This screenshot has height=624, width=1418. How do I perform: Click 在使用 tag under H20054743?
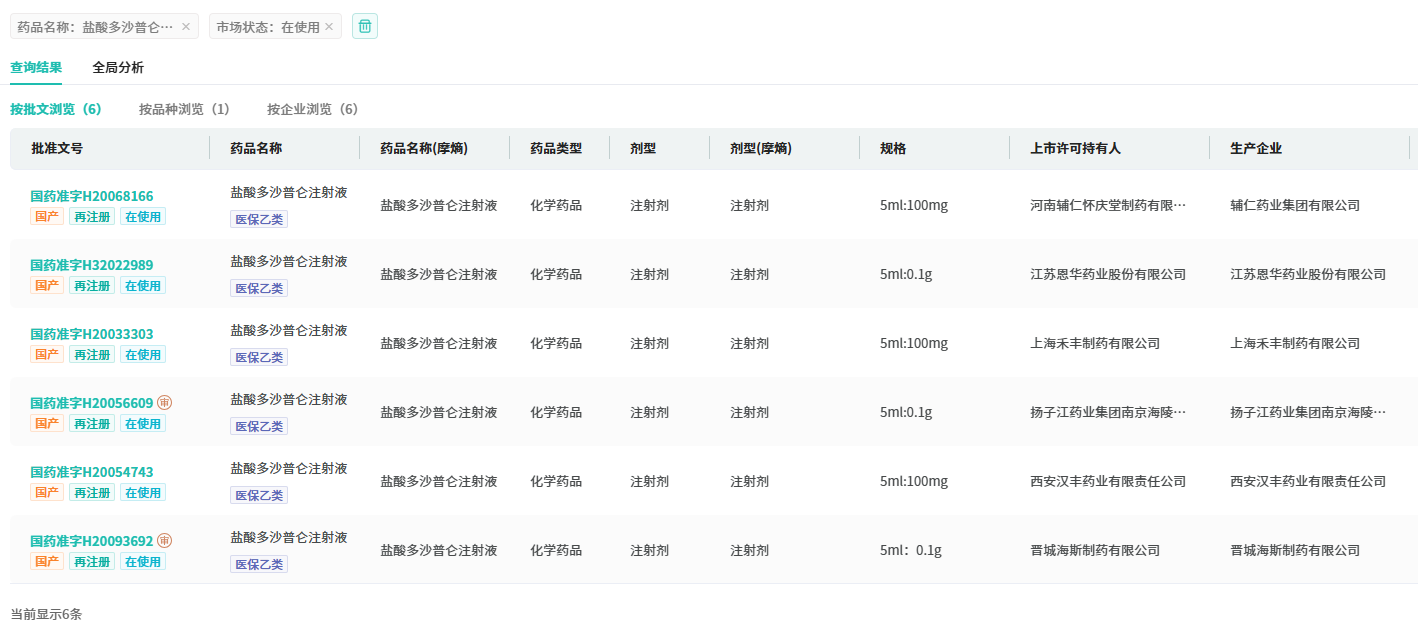[x=143, y=492]
